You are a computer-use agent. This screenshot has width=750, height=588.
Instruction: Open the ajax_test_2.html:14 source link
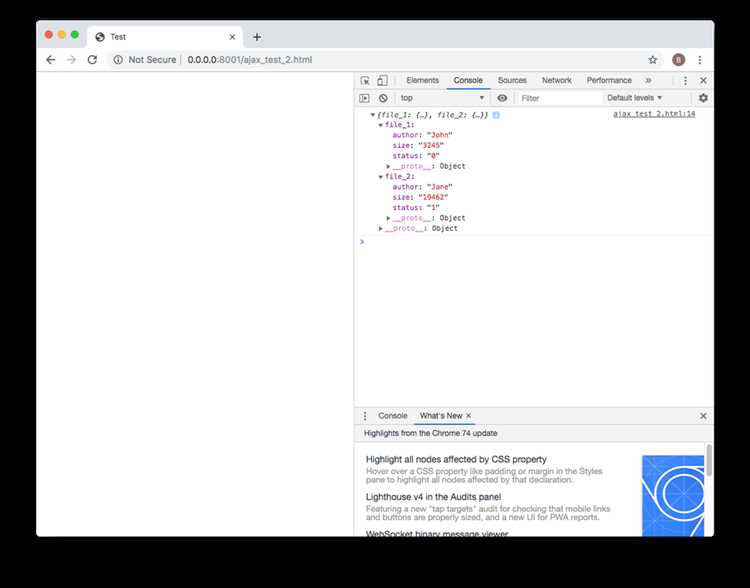654,114
